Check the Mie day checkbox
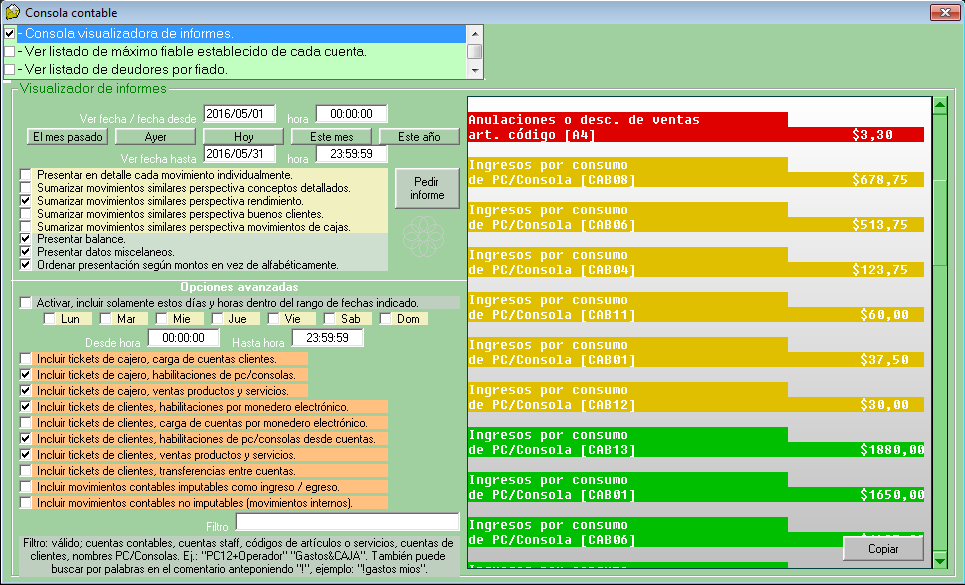 pyautogui.click(x=162, y=319)
